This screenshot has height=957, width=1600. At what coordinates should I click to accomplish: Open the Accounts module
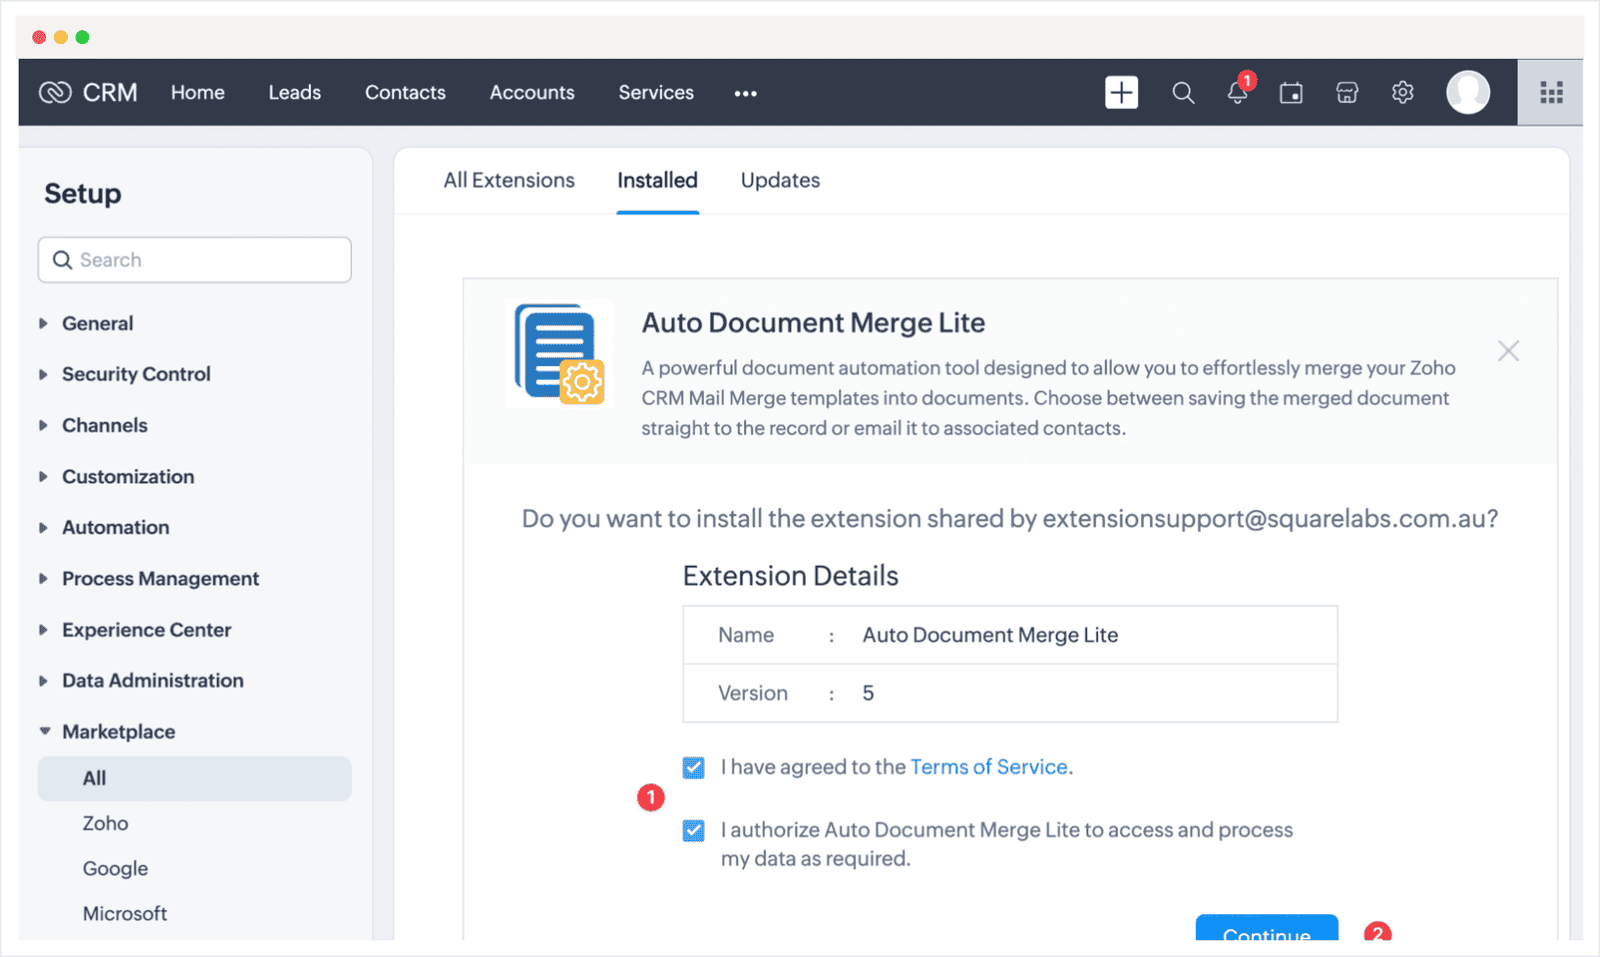tap(532, 92)
